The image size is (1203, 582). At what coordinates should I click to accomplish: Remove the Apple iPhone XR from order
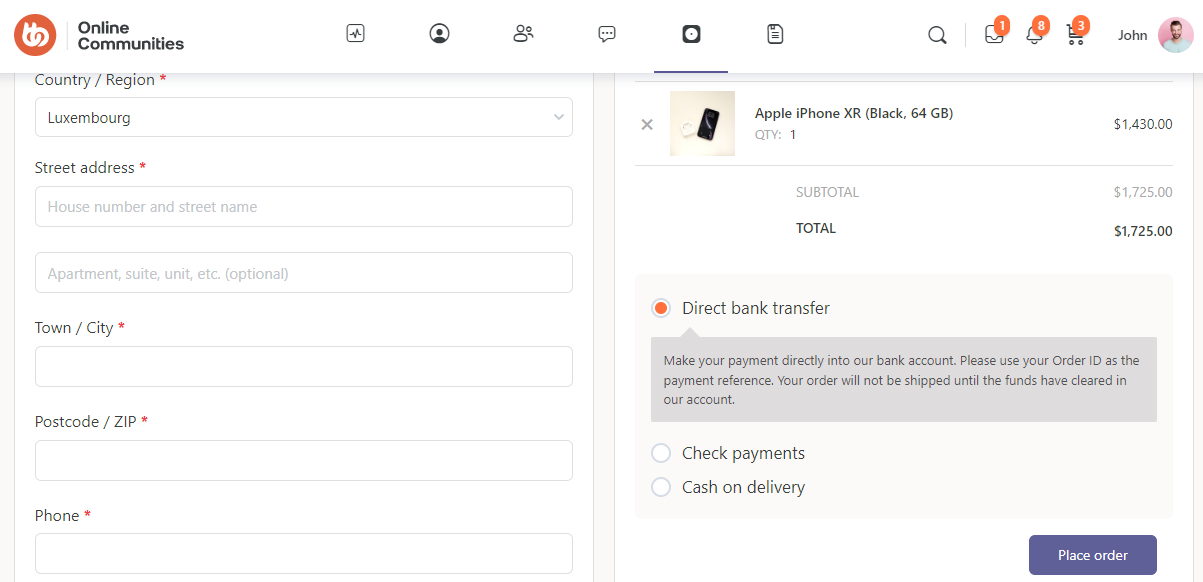point(646,124)
